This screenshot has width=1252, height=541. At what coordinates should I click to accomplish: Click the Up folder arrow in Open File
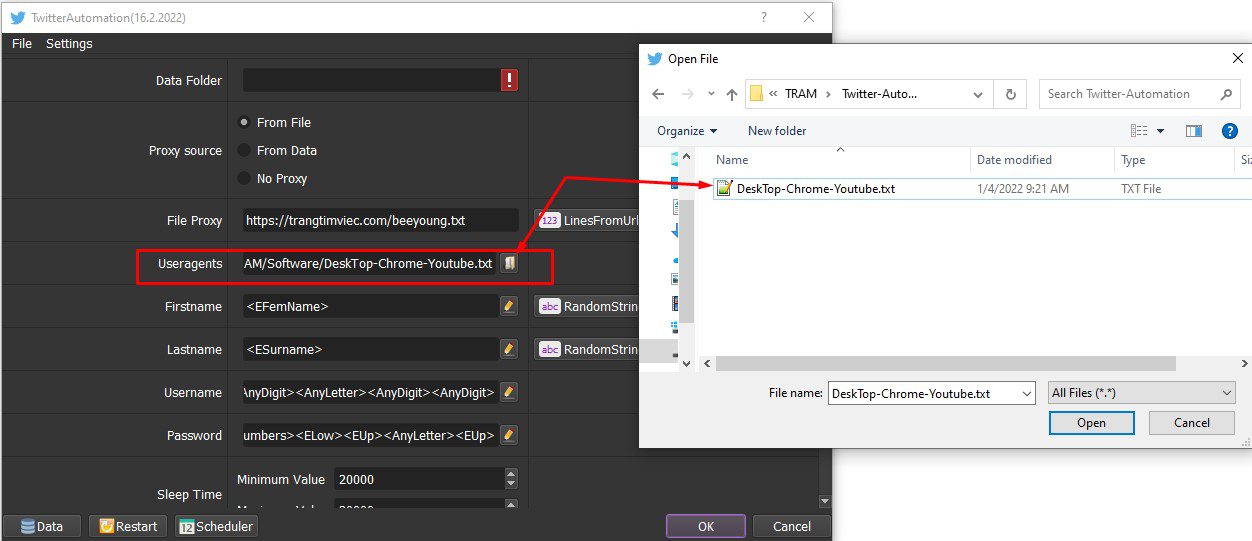pyautogui.click(x=732, y=94)
